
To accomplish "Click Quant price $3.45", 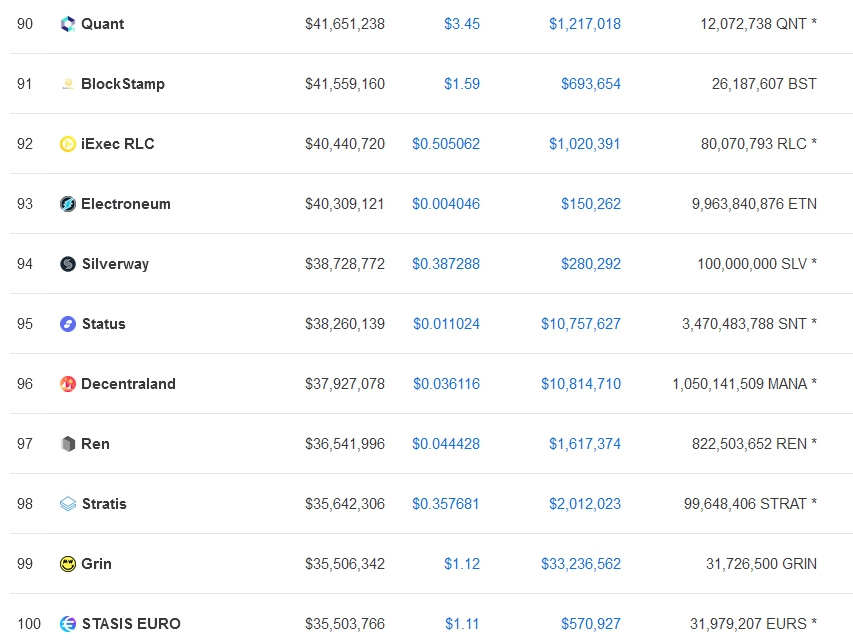I will pyautogui.click(x=462, y=24).
